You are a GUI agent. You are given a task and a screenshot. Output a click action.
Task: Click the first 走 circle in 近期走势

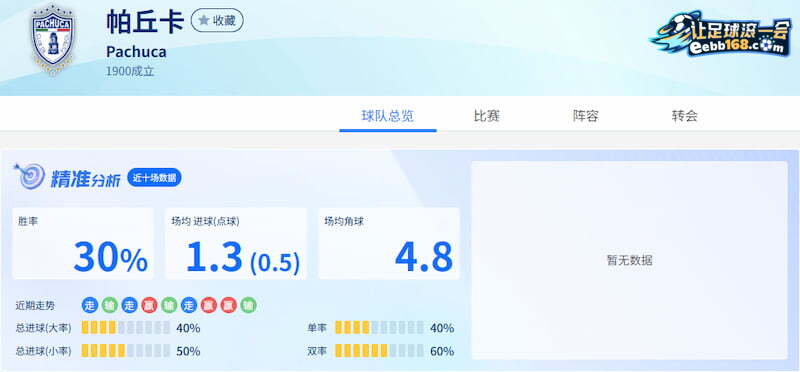click(90, 305)
